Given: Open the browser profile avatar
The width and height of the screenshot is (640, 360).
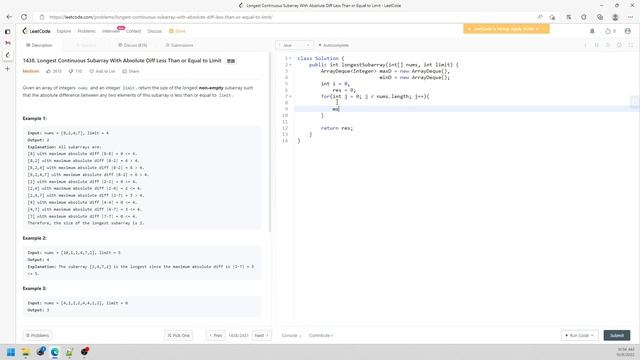Looking at the screenshot, I should [615, 17].
